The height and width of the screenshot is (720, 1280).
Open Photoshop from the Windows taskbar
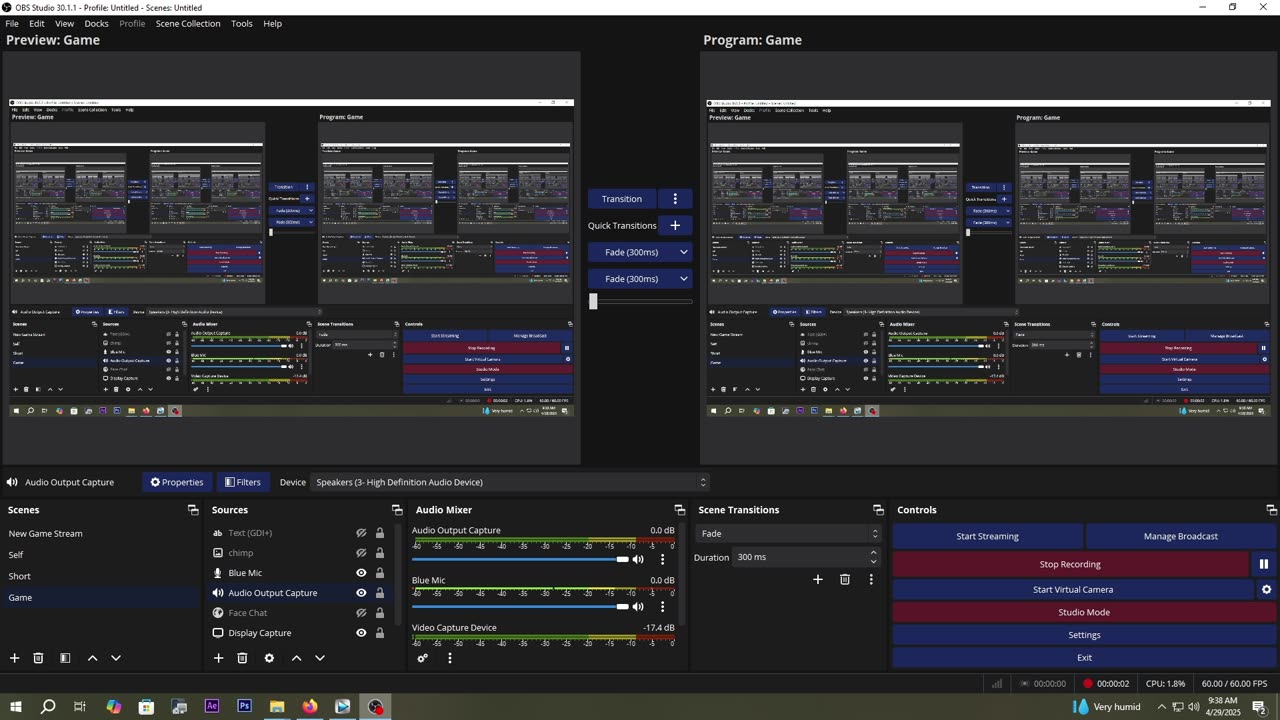click(x=244, y=706)
